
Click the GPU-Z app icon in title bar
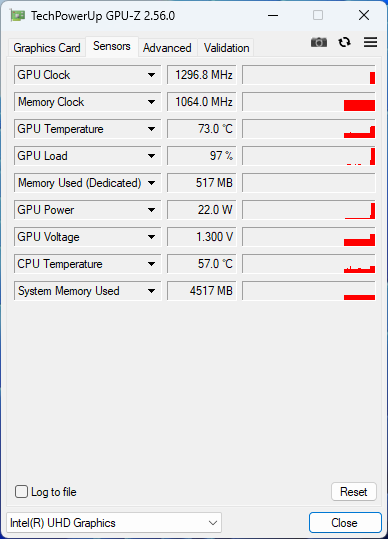[x=18, y=16]
